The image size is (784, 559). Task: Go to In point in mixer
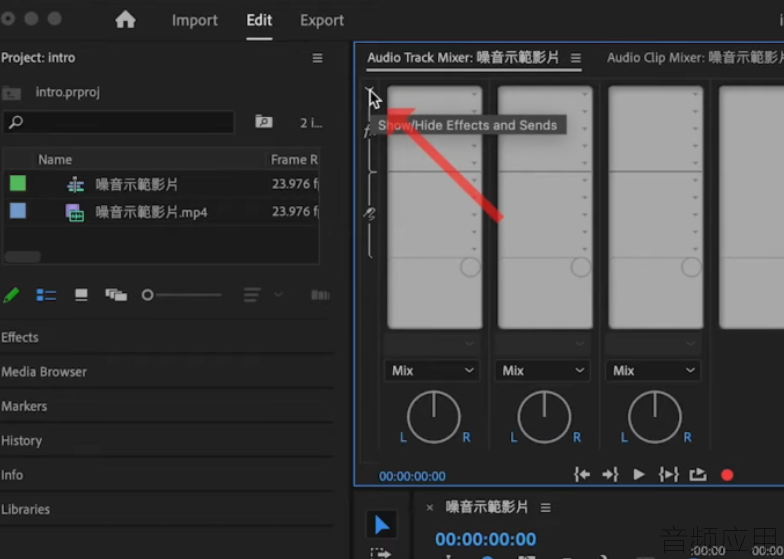pos(582,474)
